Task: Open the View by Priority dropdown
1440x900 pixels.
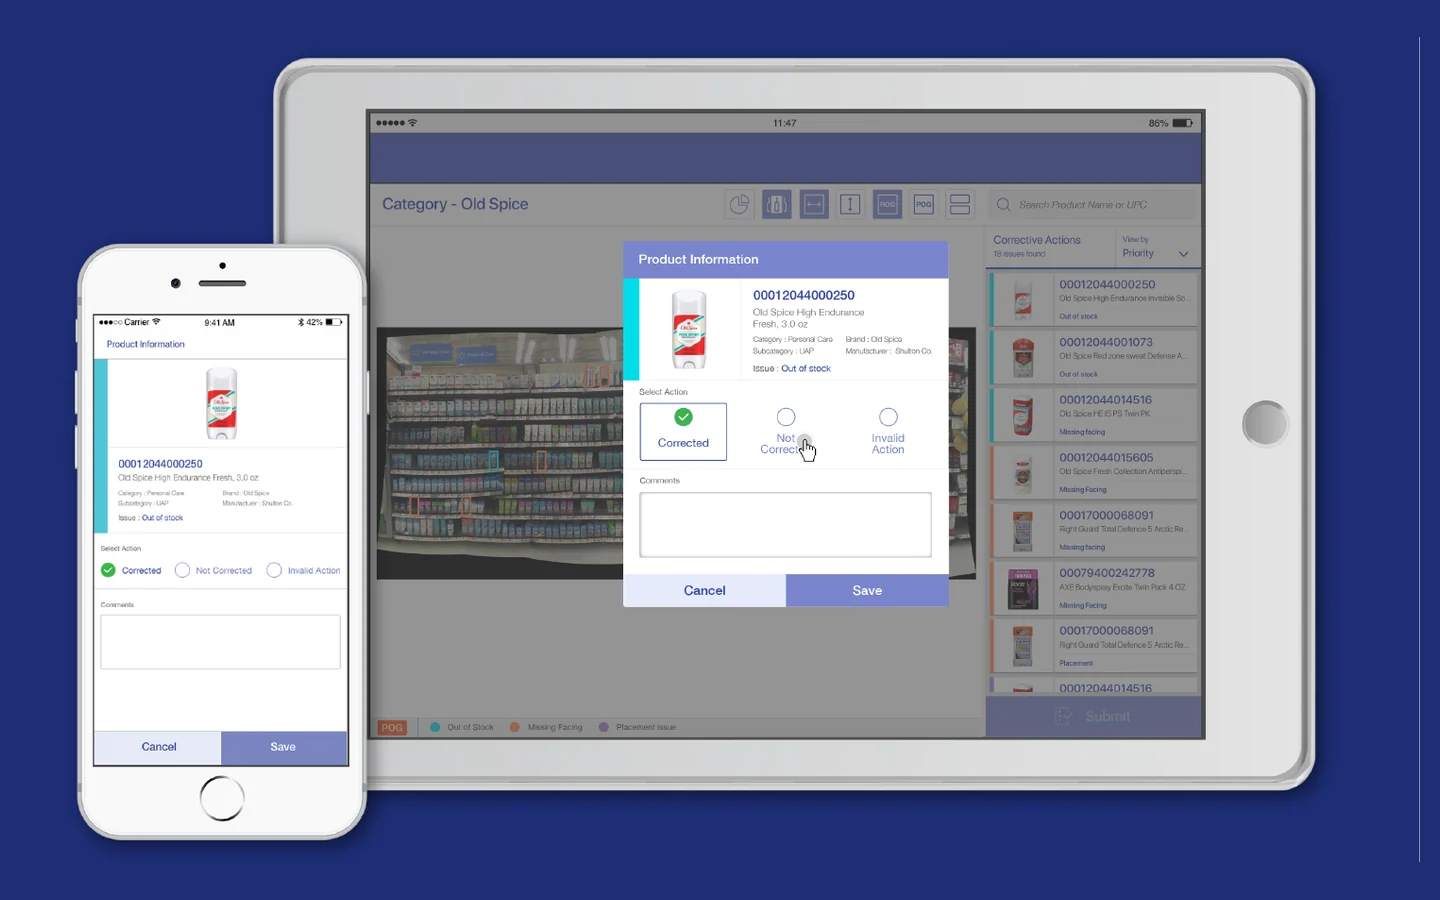Action: coord(1156,247)
